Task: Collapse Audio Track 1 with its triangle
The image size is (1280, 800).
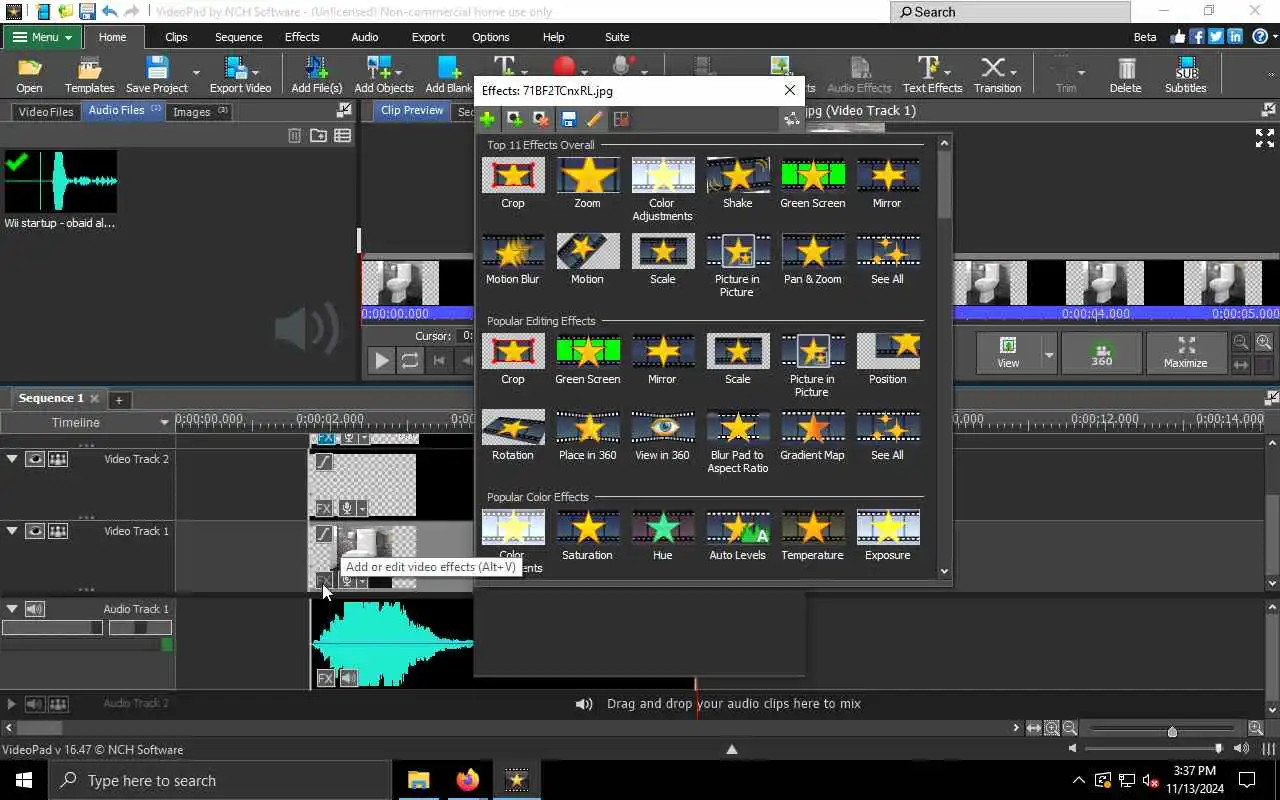Action: click(x=12, y=609)
